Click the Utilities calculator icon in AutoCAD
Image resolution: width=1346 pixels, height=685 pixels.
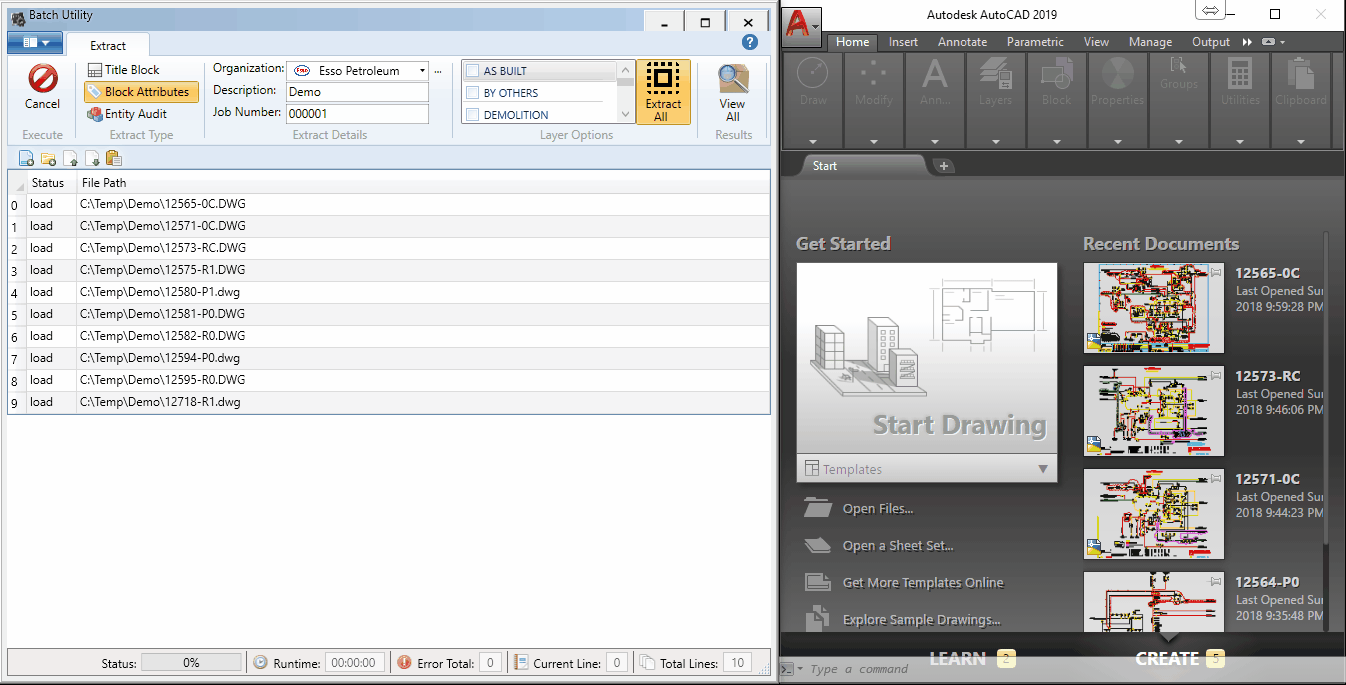click(1240, 73)
